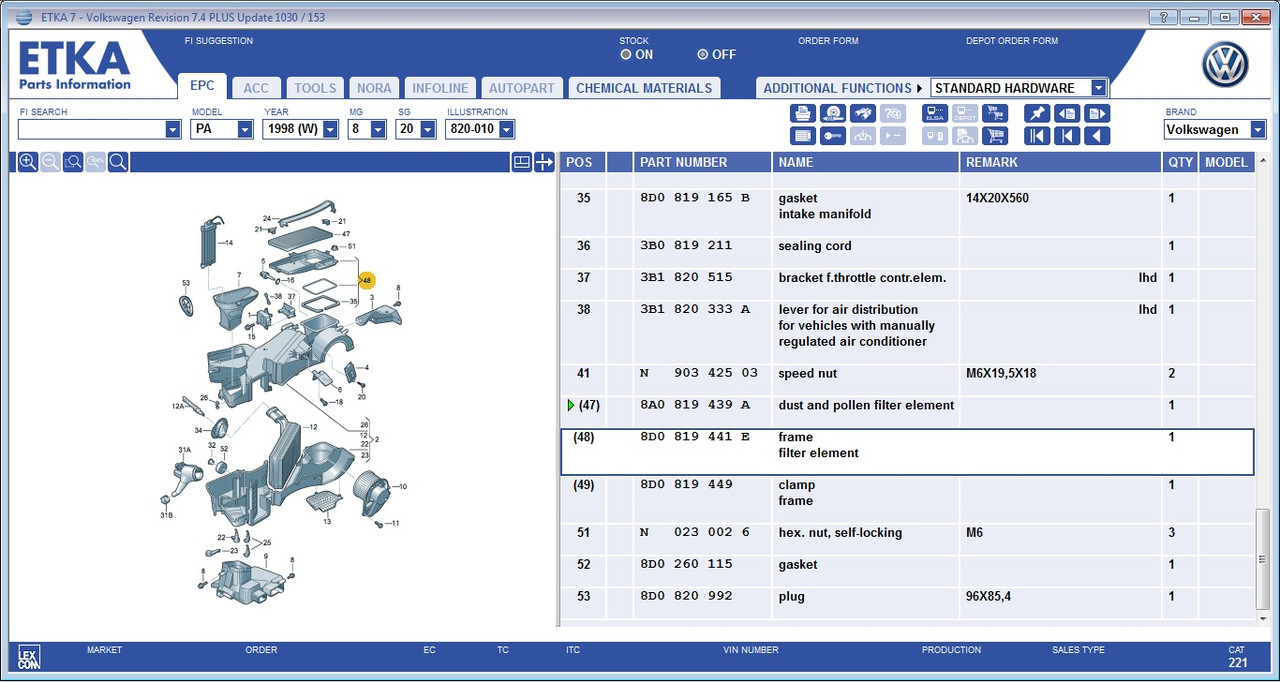Viewport: 1280px width, 682px height.
Task: Click the zoom region magnifier icon
Action: 73,162
